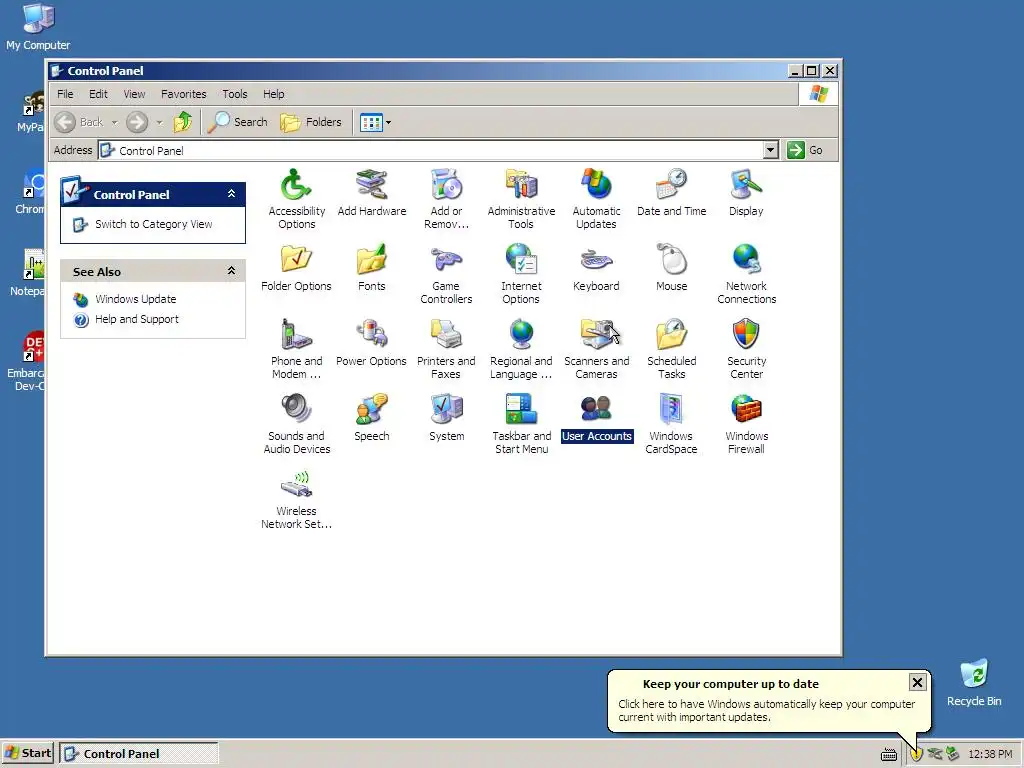The width and height of the screenshot is (1024, 768).
Task: Click the Start button
Action: tap(28, 753)
